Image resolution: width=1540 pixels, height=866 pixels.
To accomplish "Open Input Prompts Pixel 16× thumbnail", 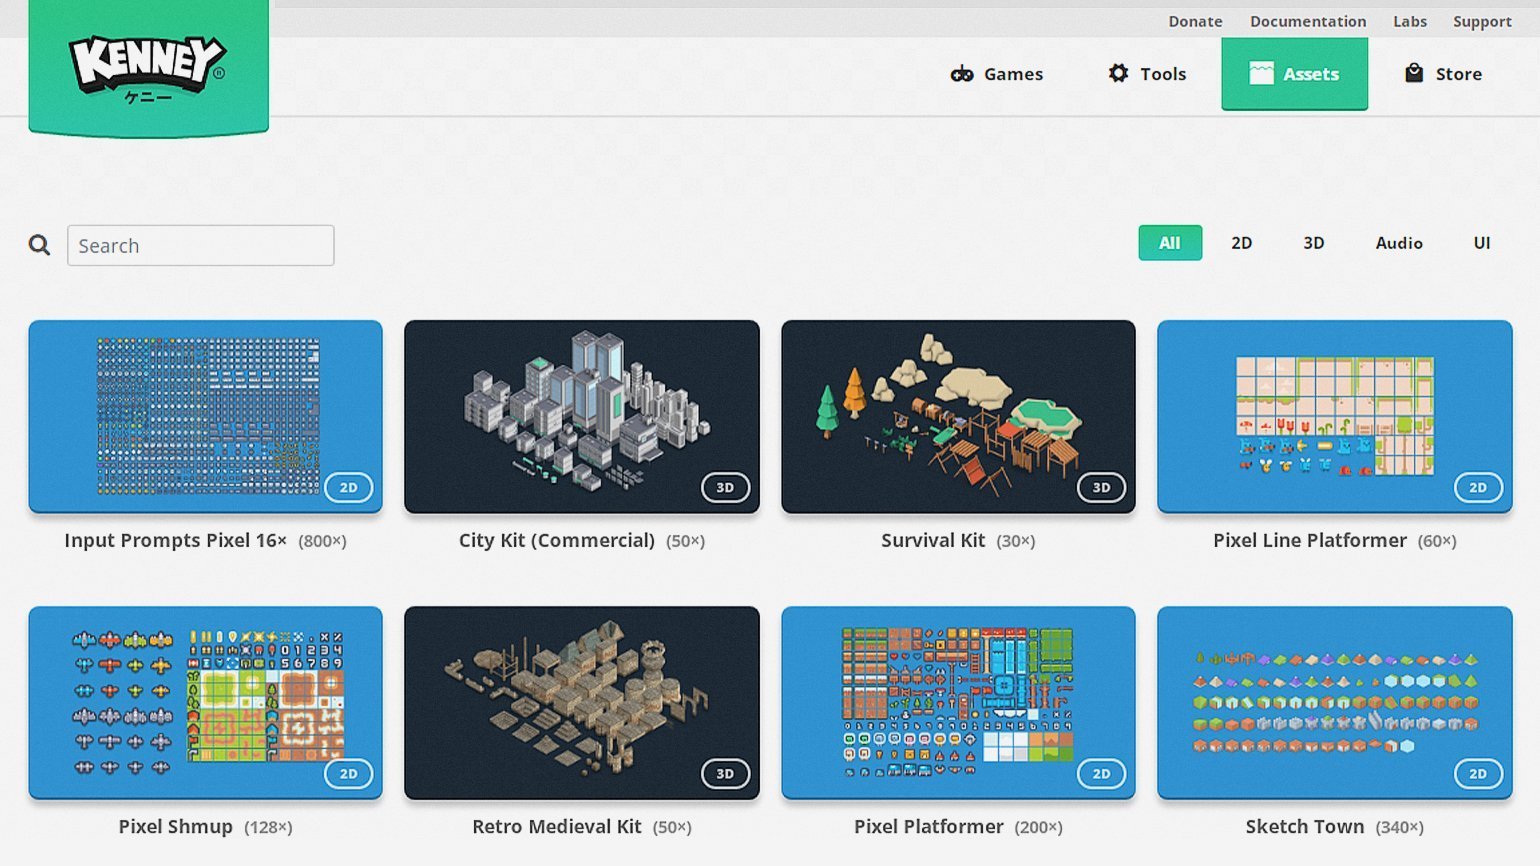I will click(205, 416).
